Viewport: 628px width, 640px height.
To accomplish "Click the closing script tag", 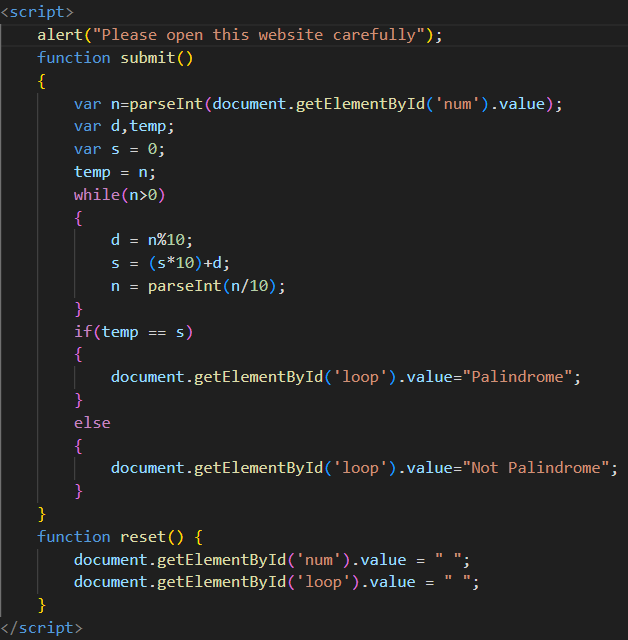I will (41, 627).
